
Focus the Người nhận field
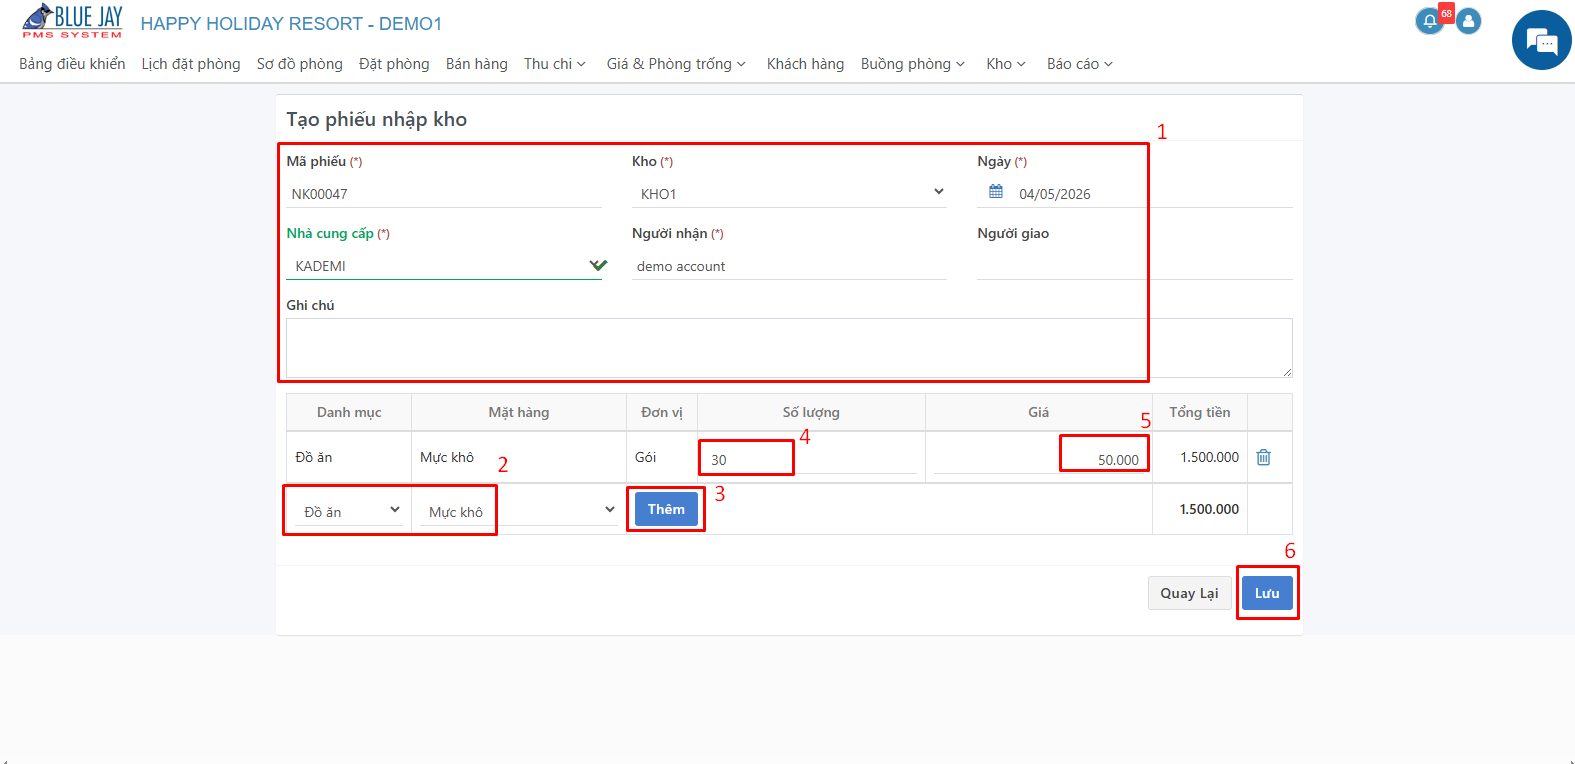[789, 266]
